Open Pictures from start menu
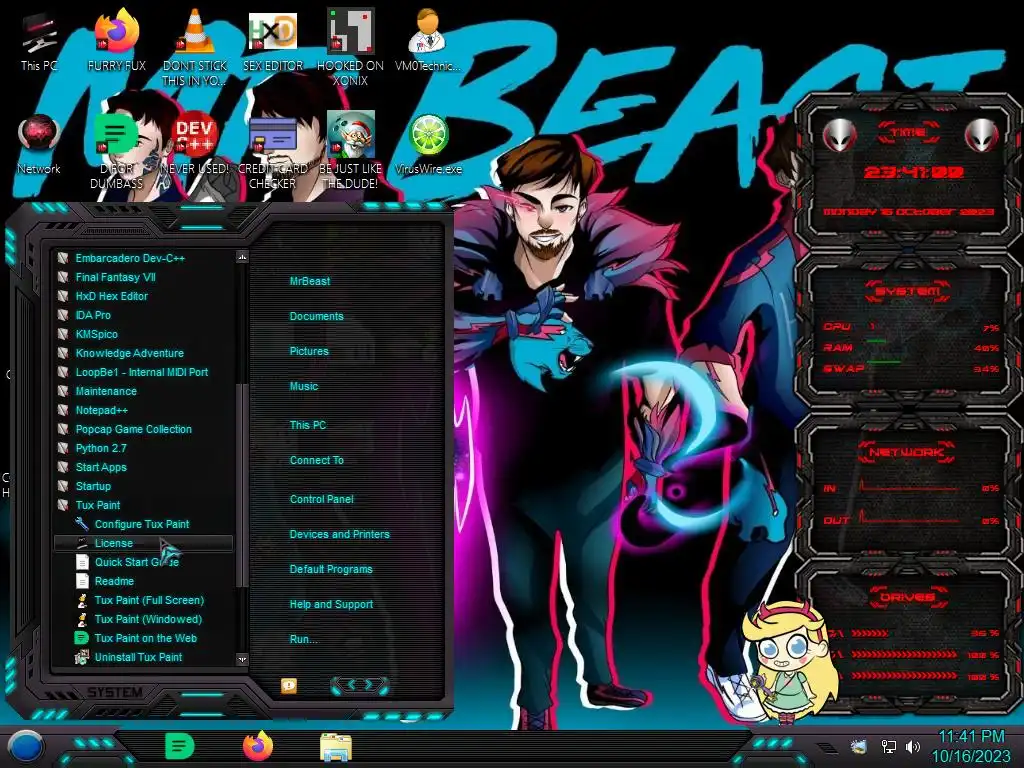 pos(309,351)
